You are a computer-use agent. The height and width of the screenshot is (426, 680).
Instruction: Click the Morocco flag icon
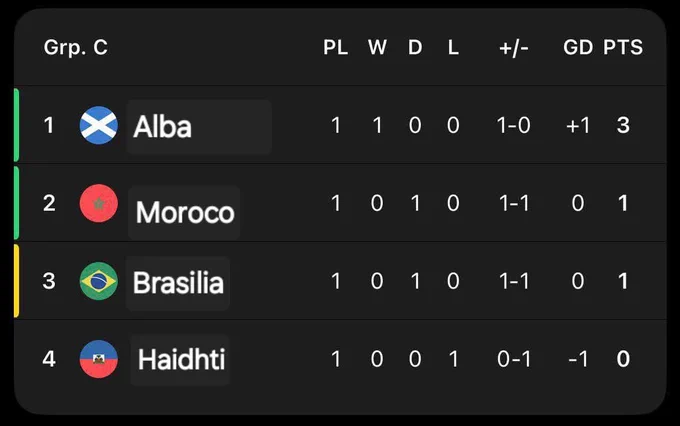pyautogui.click(x=99, y=203)
